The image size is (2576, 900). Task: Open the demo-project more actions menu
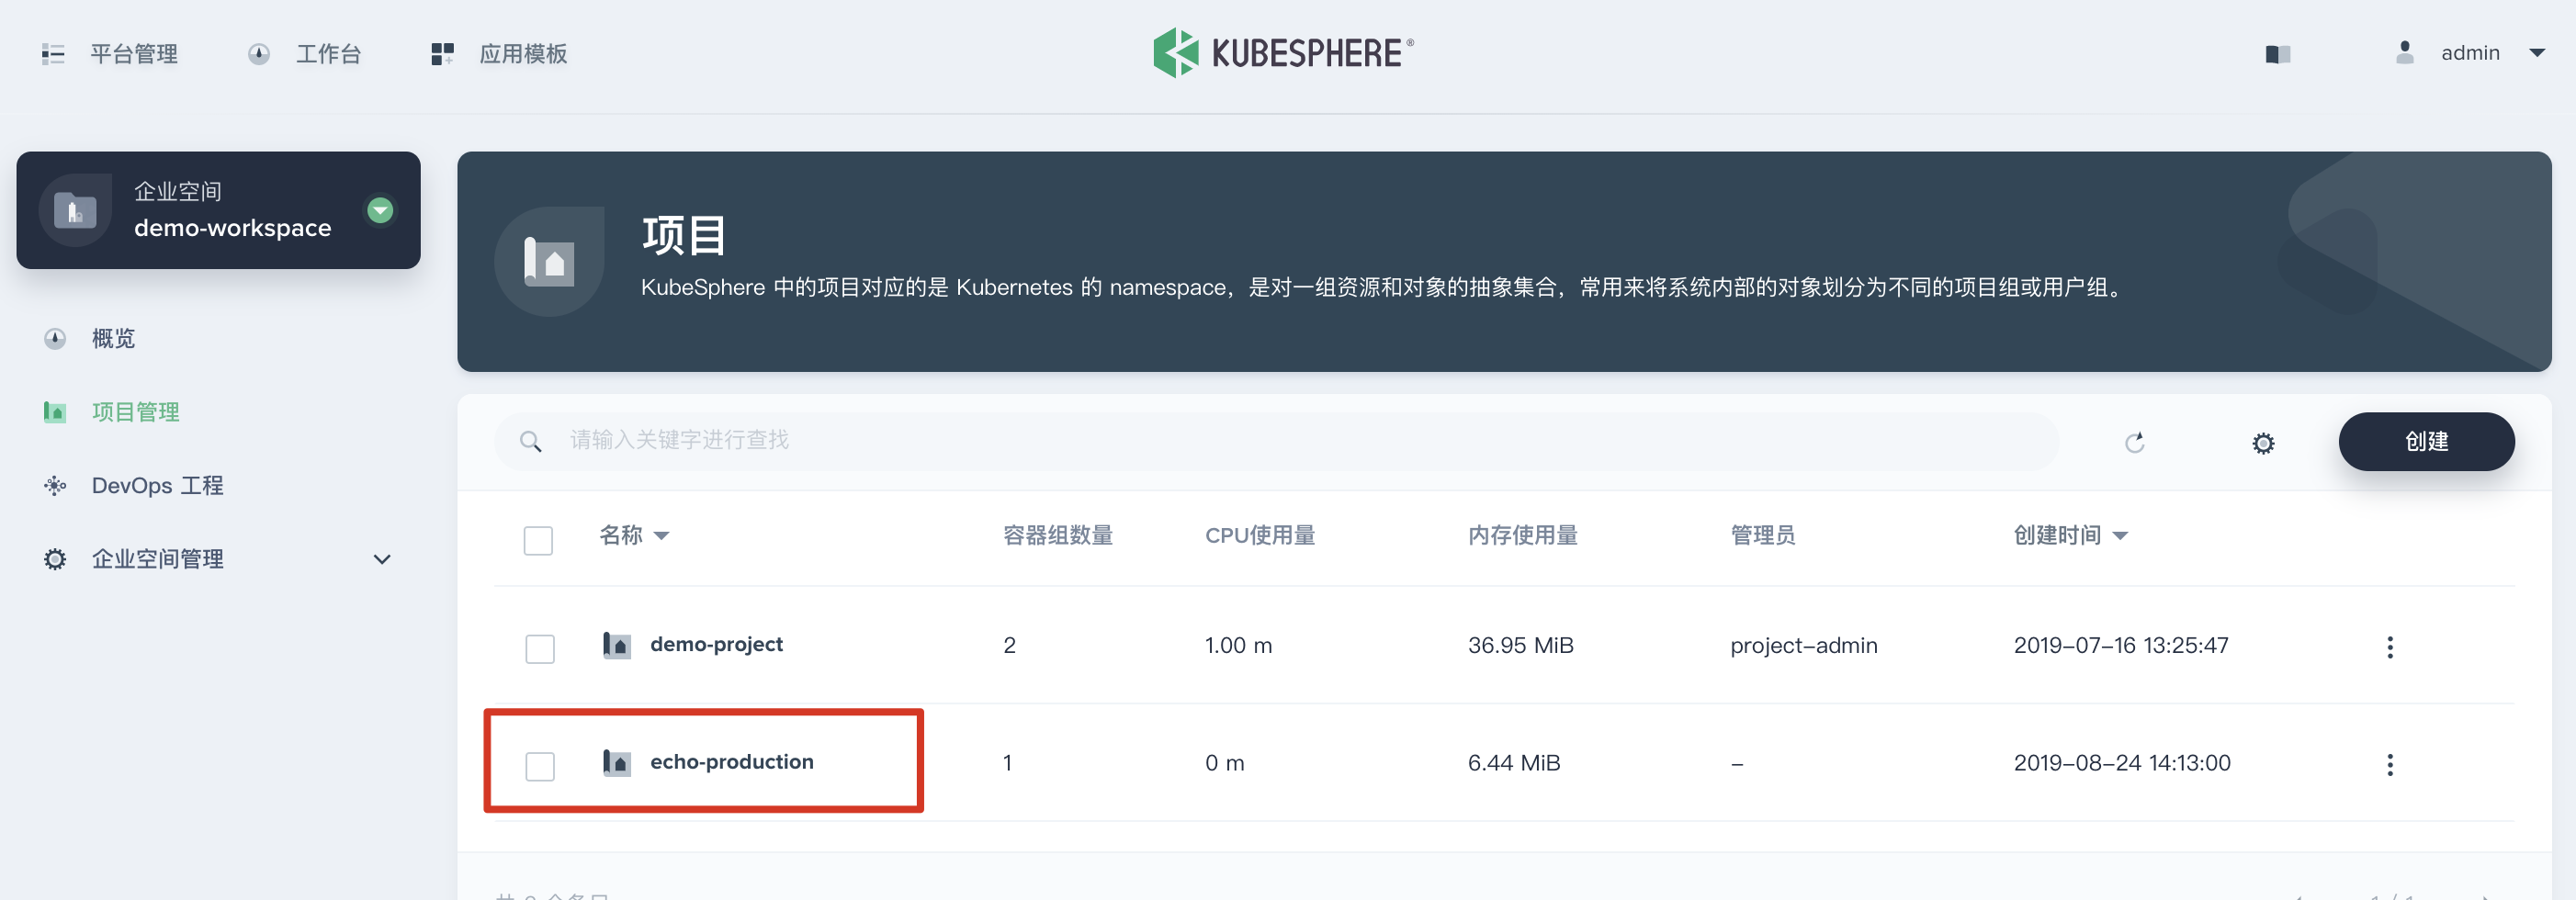[x=2390, y=647]
